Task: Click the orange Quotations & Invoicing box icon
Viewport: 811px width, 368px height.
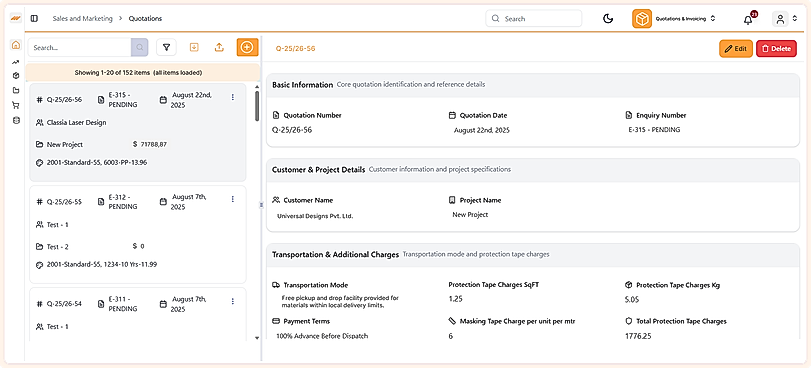Action: click(642, 19)
